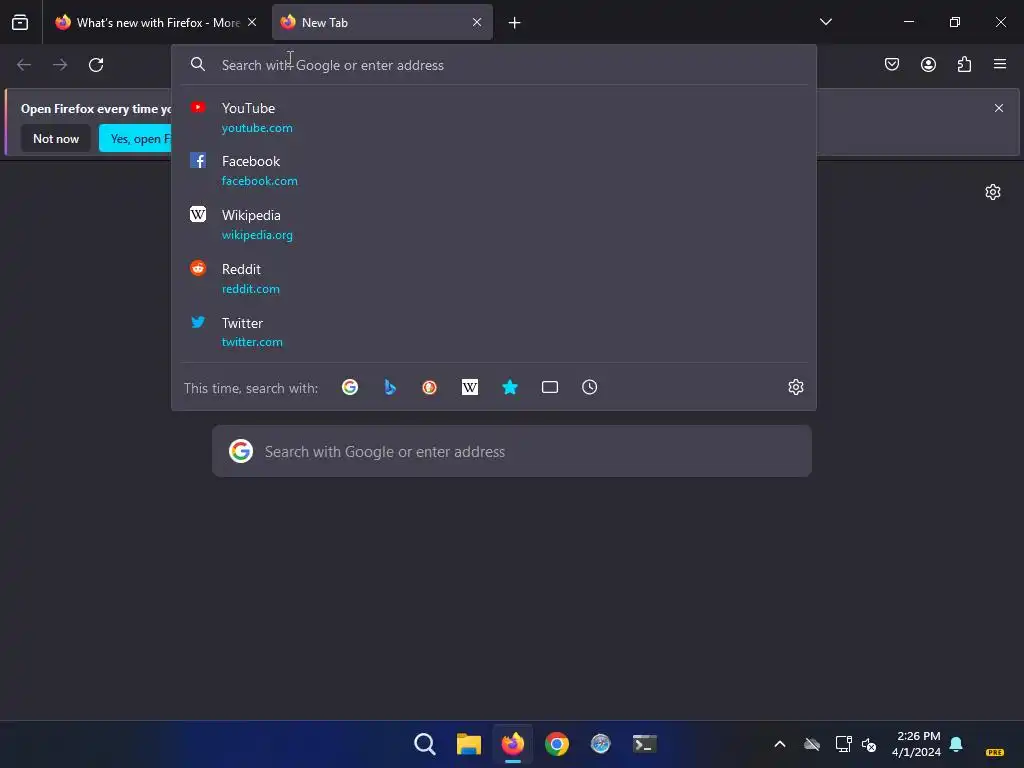Open the hamburger application menu

click(1000, 64)
